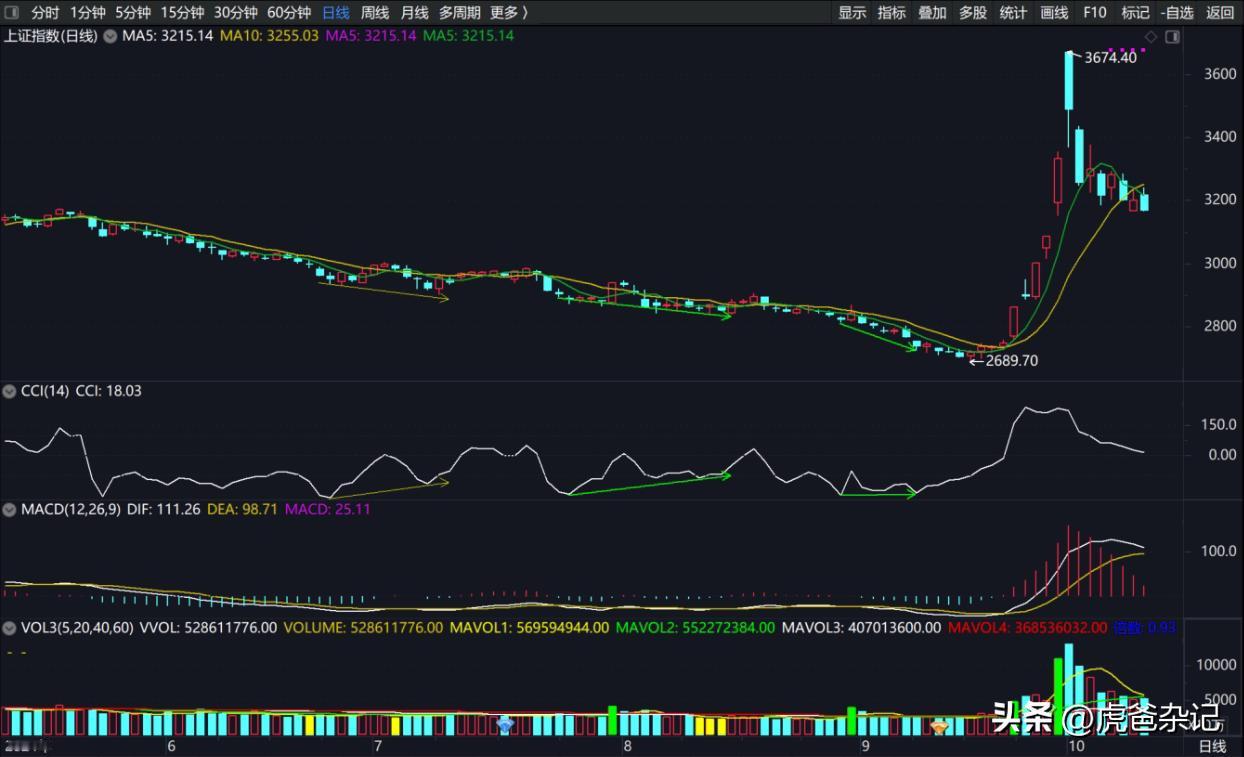1244x757 pixels.
Task: Click the month 8 marker on time axis
Action: 627,746
